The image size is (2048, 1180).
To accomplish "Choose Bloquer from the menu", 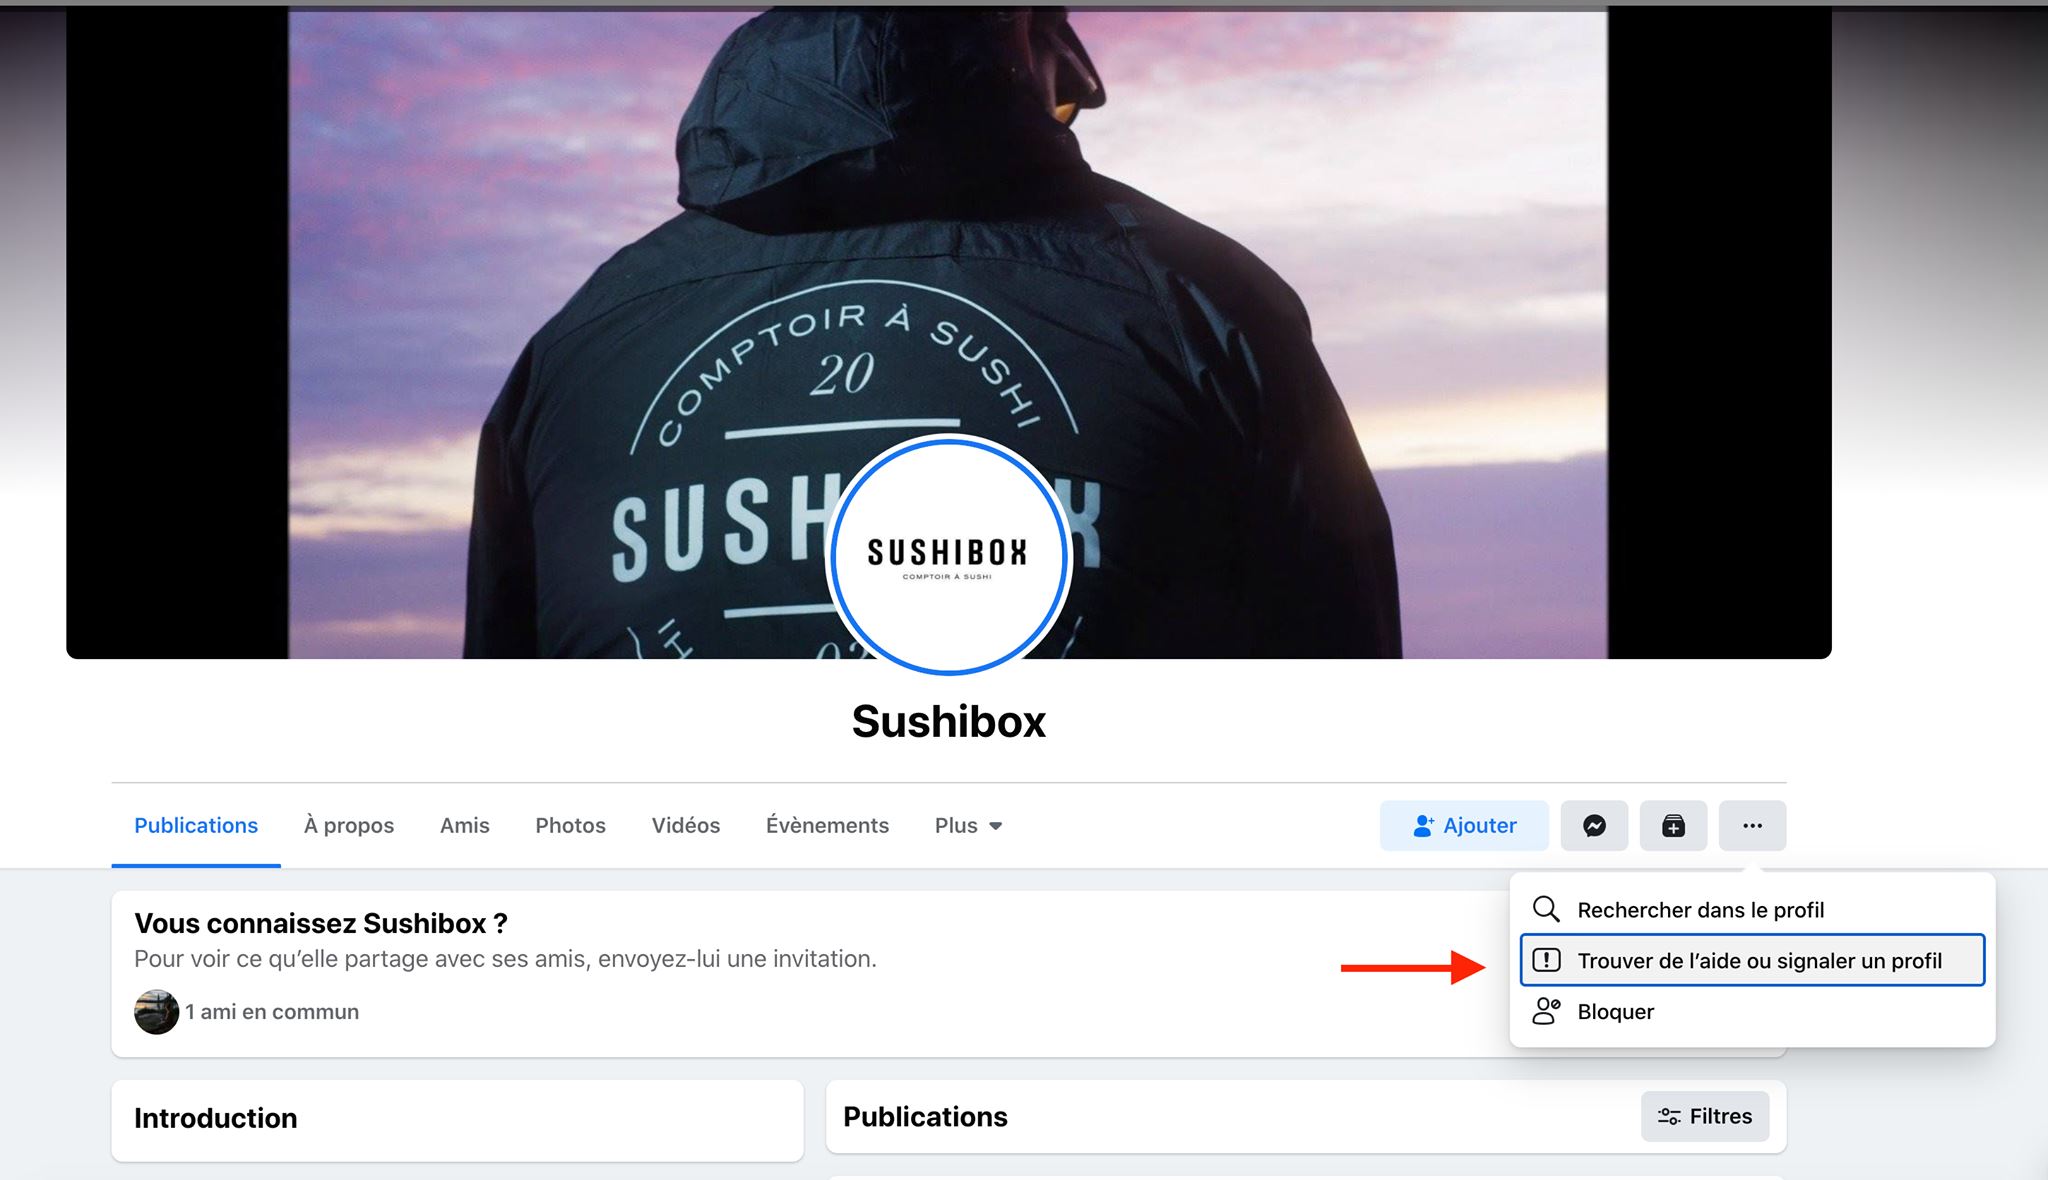I will click(1752, 1011).
